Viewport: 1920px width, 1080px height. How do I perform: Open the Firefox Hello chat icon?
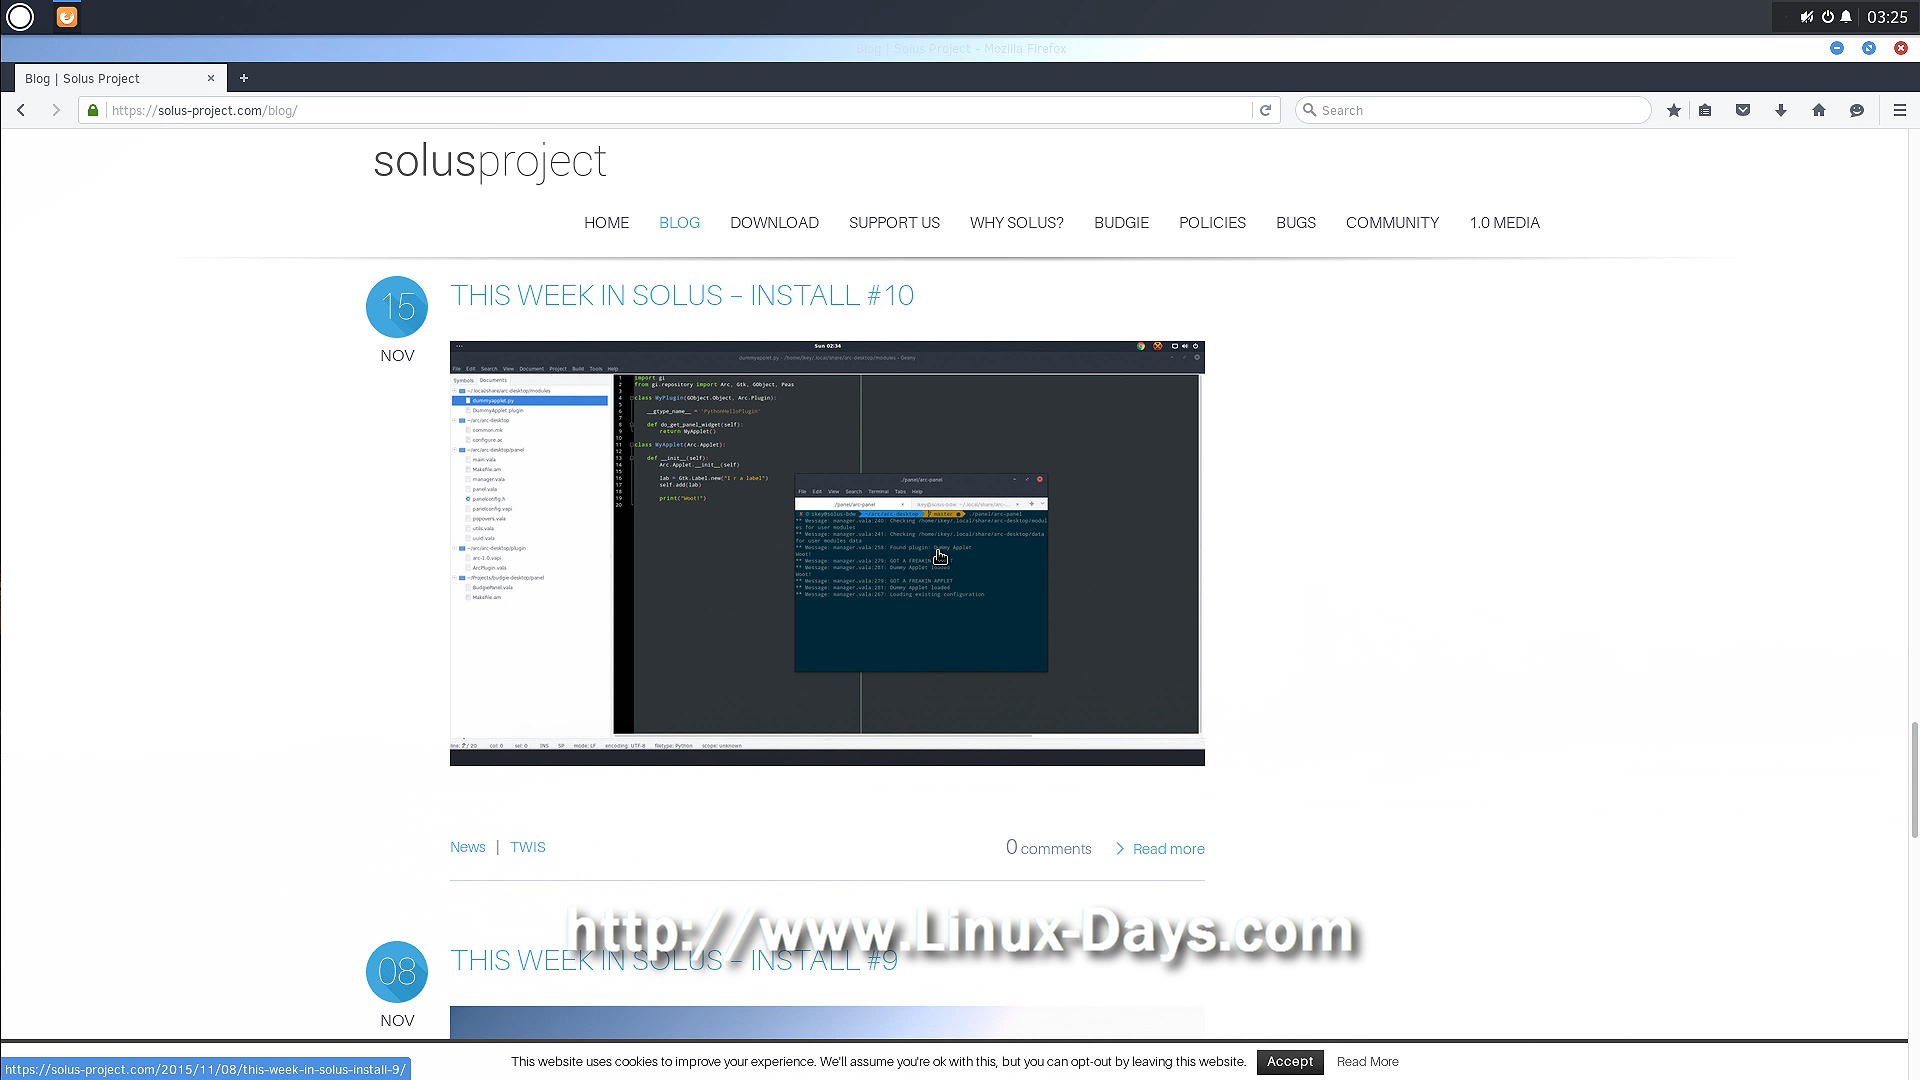(1857, 110)
